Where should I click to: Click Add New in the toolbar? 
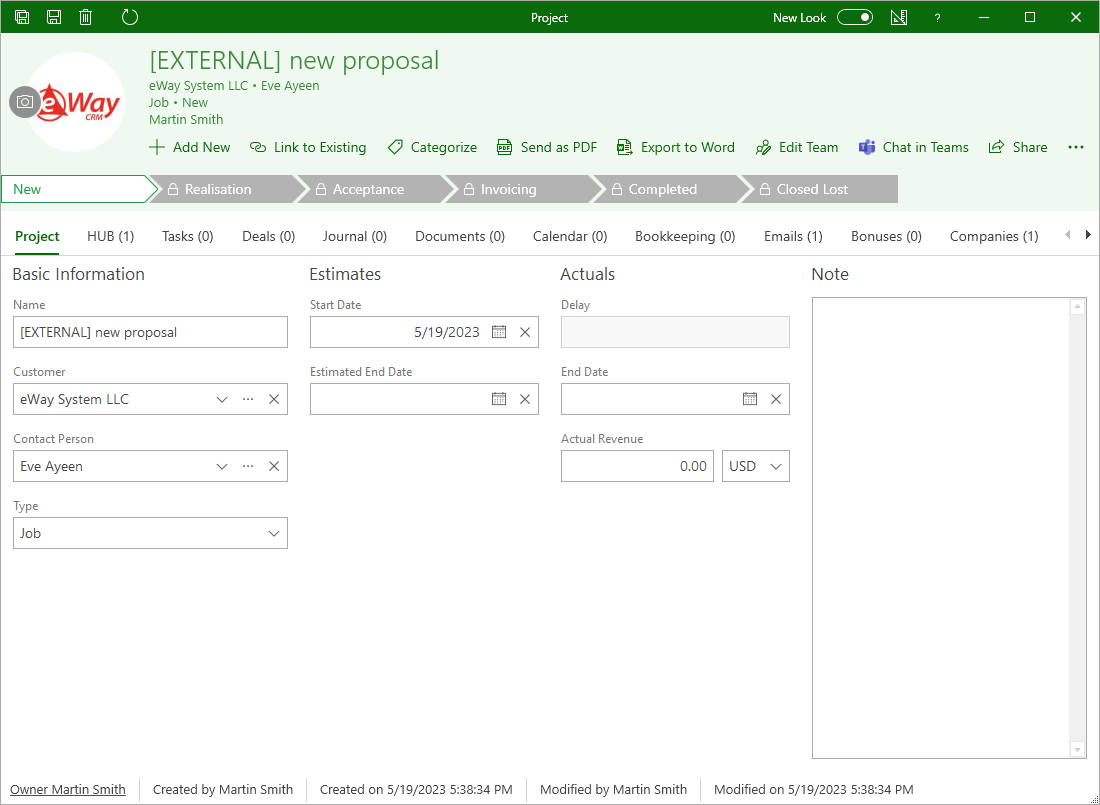coord(190,147)
